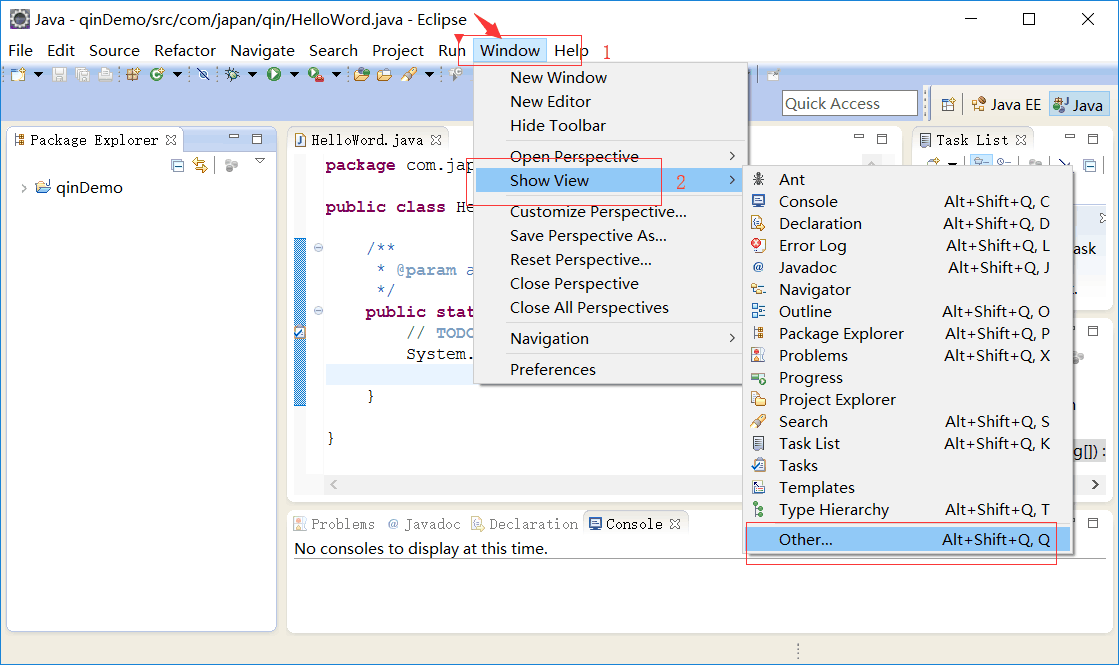
Task: Click the Print toolbar icon
Action: click(x=105, y=74)
